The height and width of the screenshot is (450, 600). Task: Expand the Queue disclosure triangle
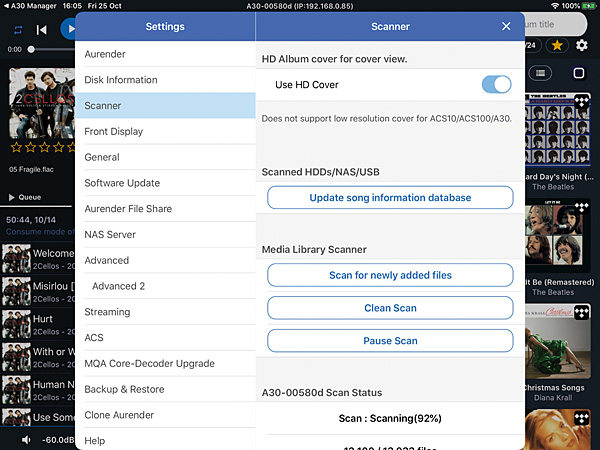[x=11, y=197]
